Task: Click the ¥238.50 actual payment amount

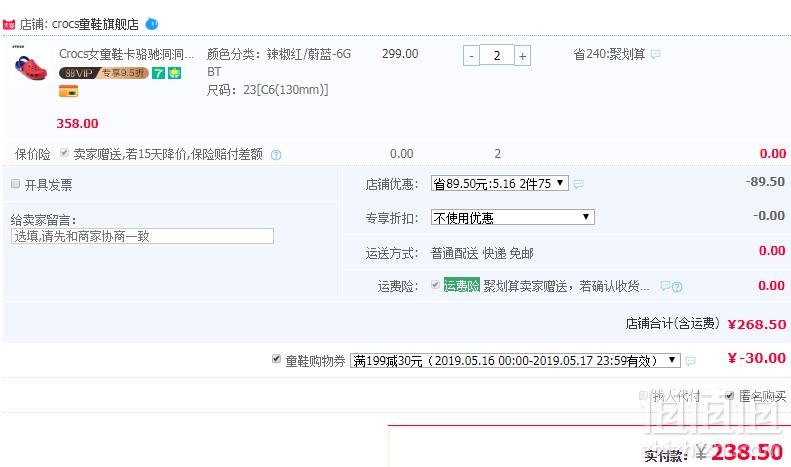Action: pyautogui.click(x=740, y=452)
